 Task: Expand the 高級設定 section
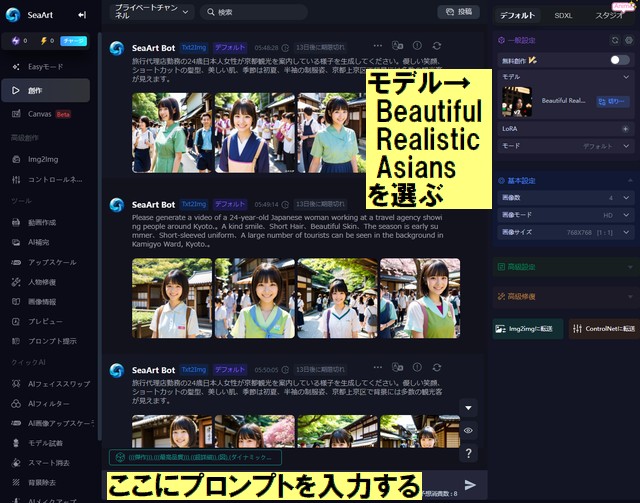[566, 267]
